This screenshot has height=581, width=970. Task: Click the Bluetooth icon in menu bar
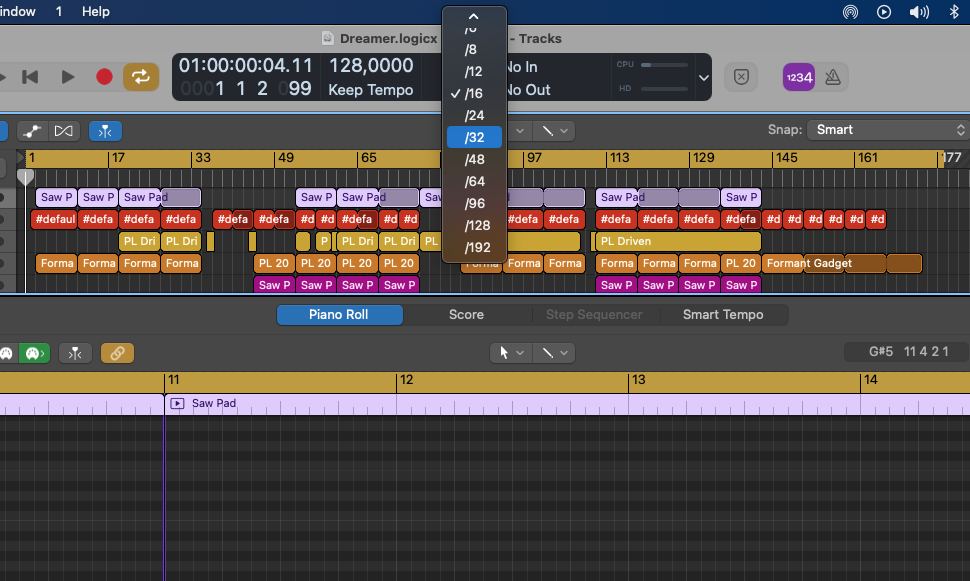pos(954,12)
